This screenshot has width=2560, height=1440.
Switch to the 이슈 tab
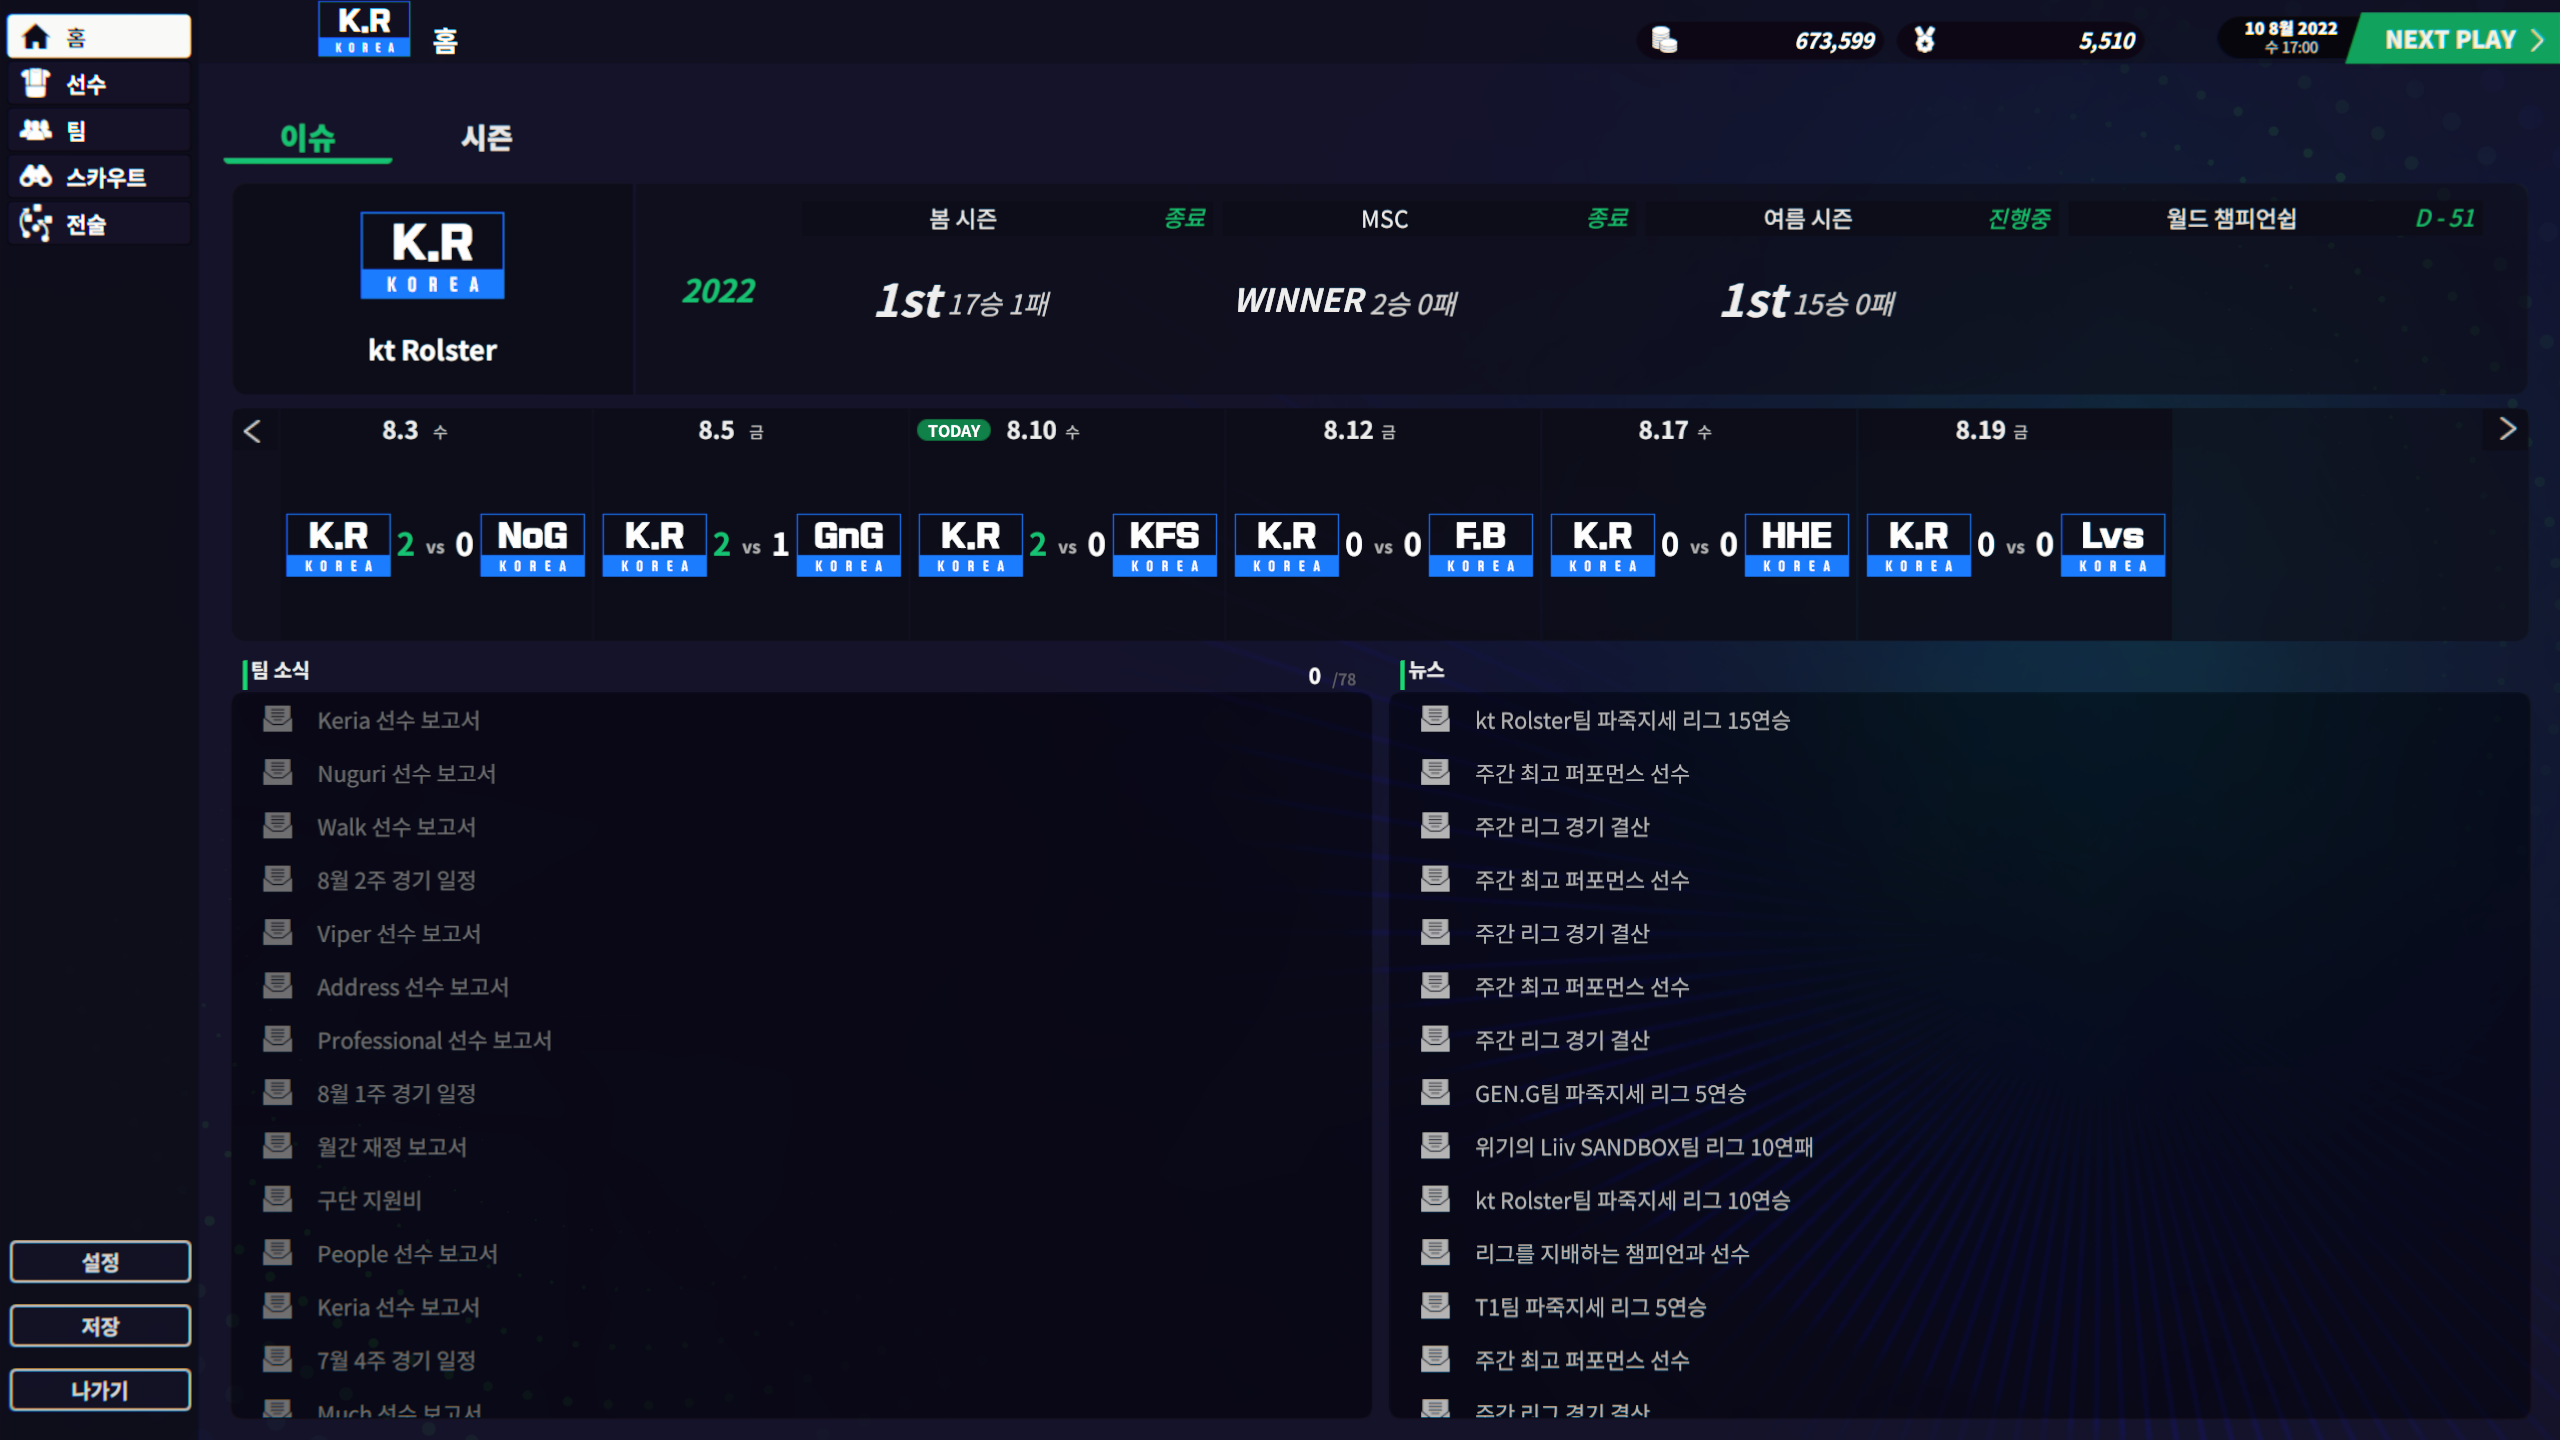pyautogui.click(x=307, y=138)
